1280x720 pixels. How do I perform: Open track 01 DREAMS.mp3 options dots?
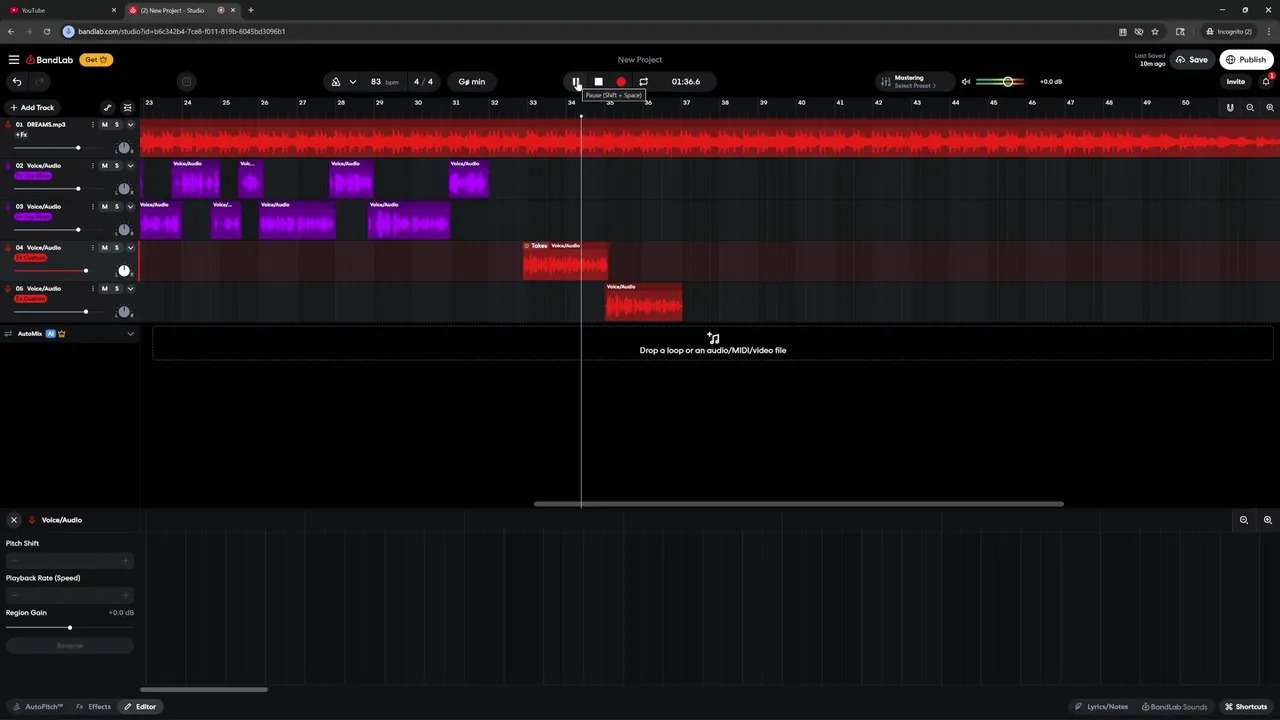(93, 125)
